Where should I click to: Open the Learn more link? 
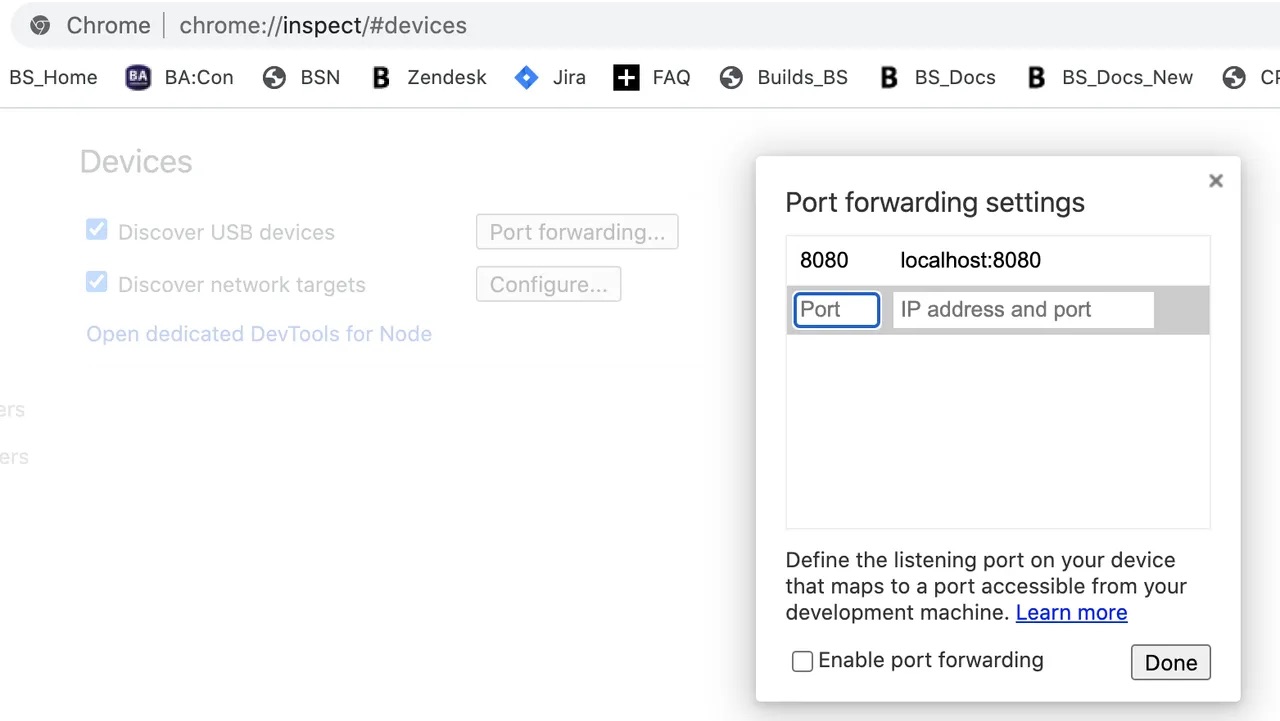(x=1071, y=612)
